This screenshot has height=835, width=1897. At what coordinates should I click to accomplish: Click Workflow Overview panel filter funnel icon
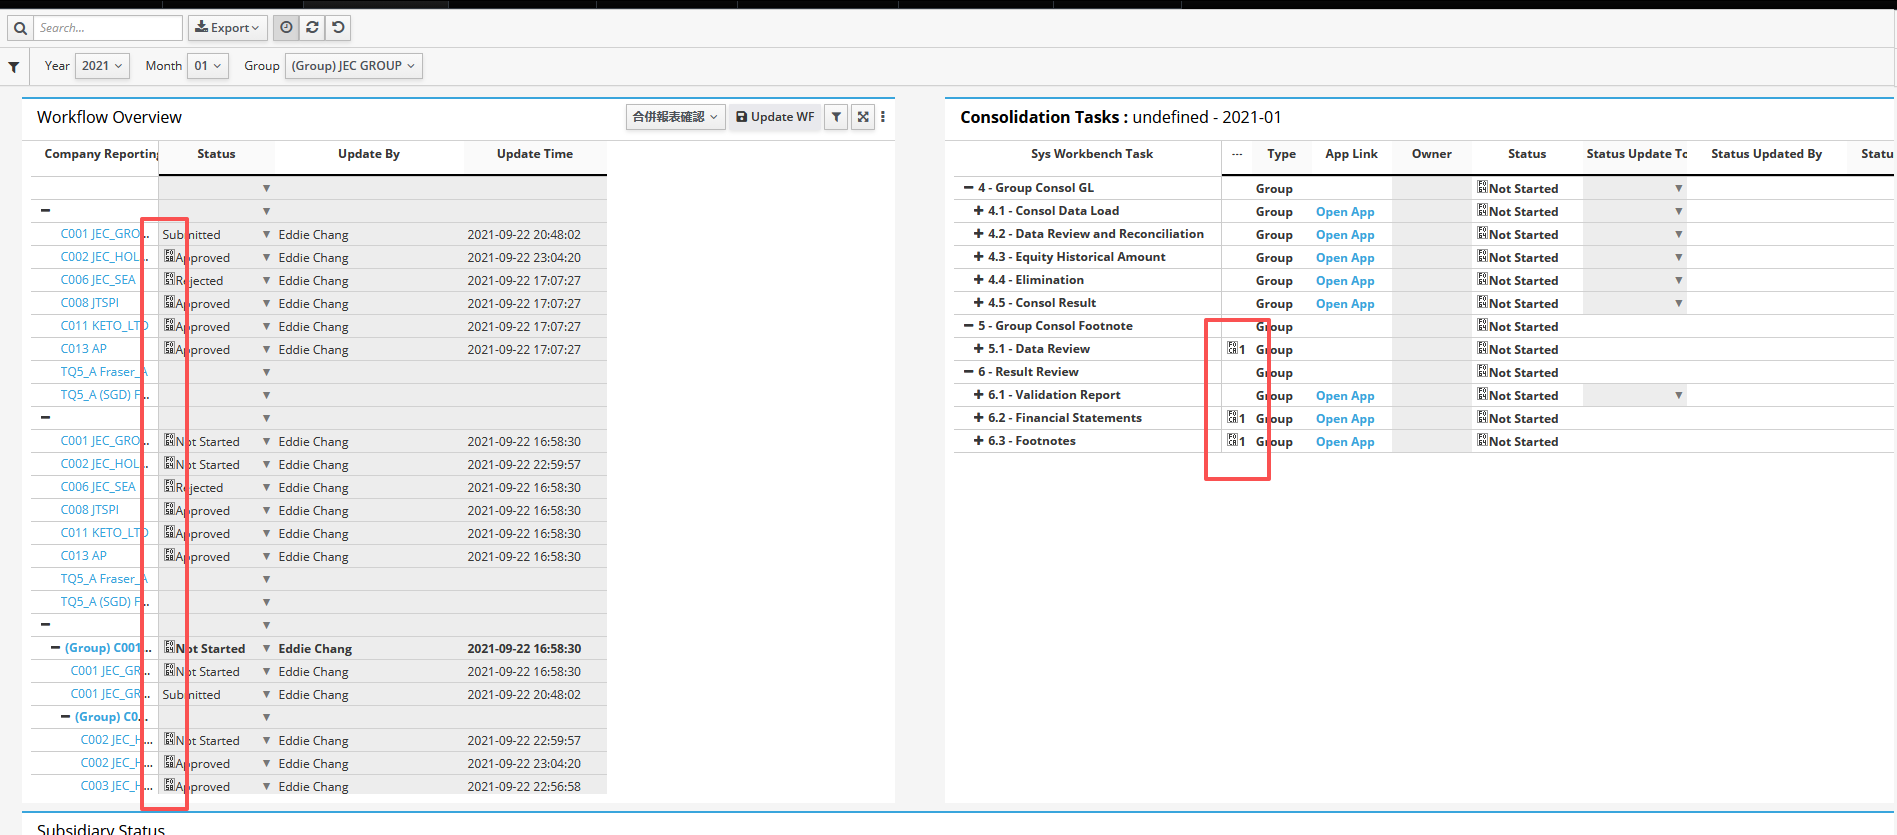pos(836,117)
